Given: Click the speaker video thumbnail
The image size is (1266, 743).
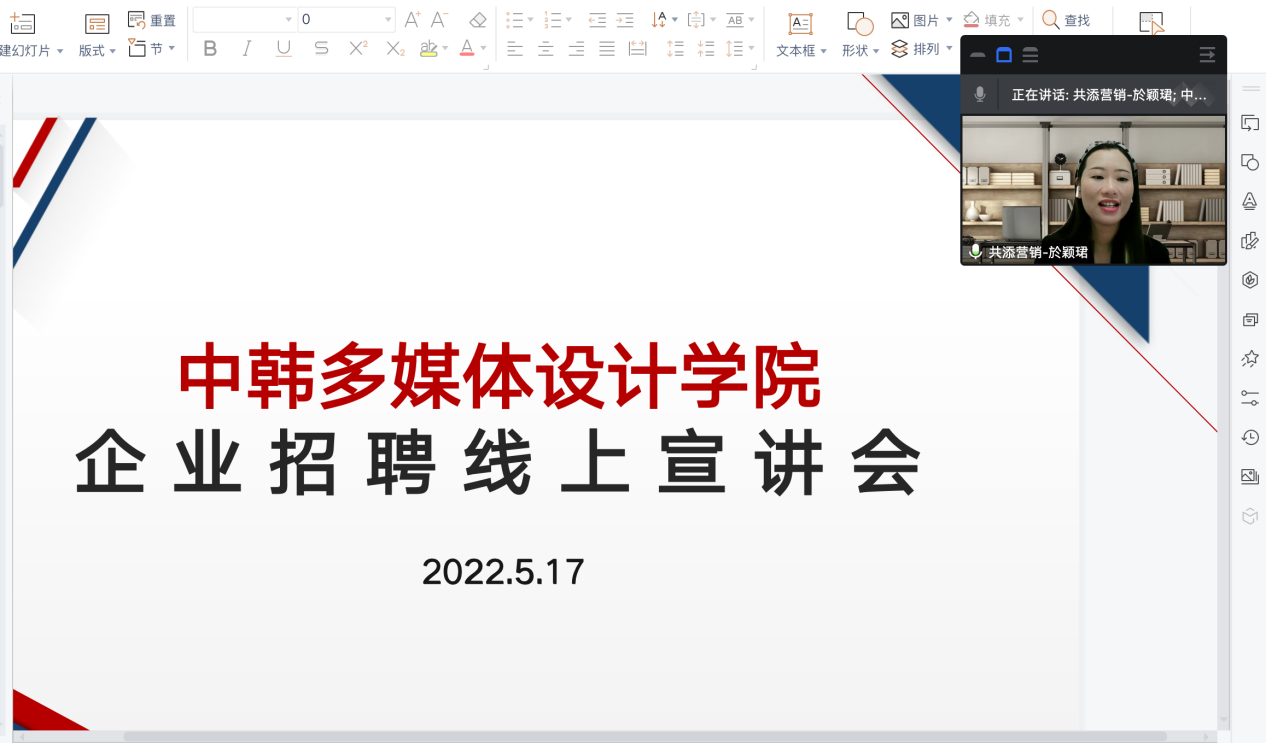Looking at the screenshot, I should 1093,190.
